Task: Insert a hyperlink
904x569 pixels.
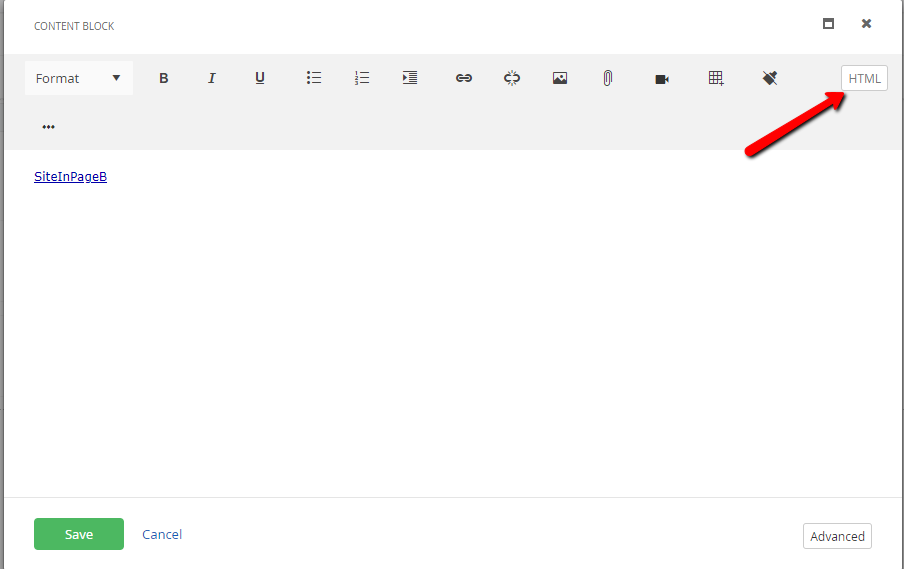Action: (464, 78)
